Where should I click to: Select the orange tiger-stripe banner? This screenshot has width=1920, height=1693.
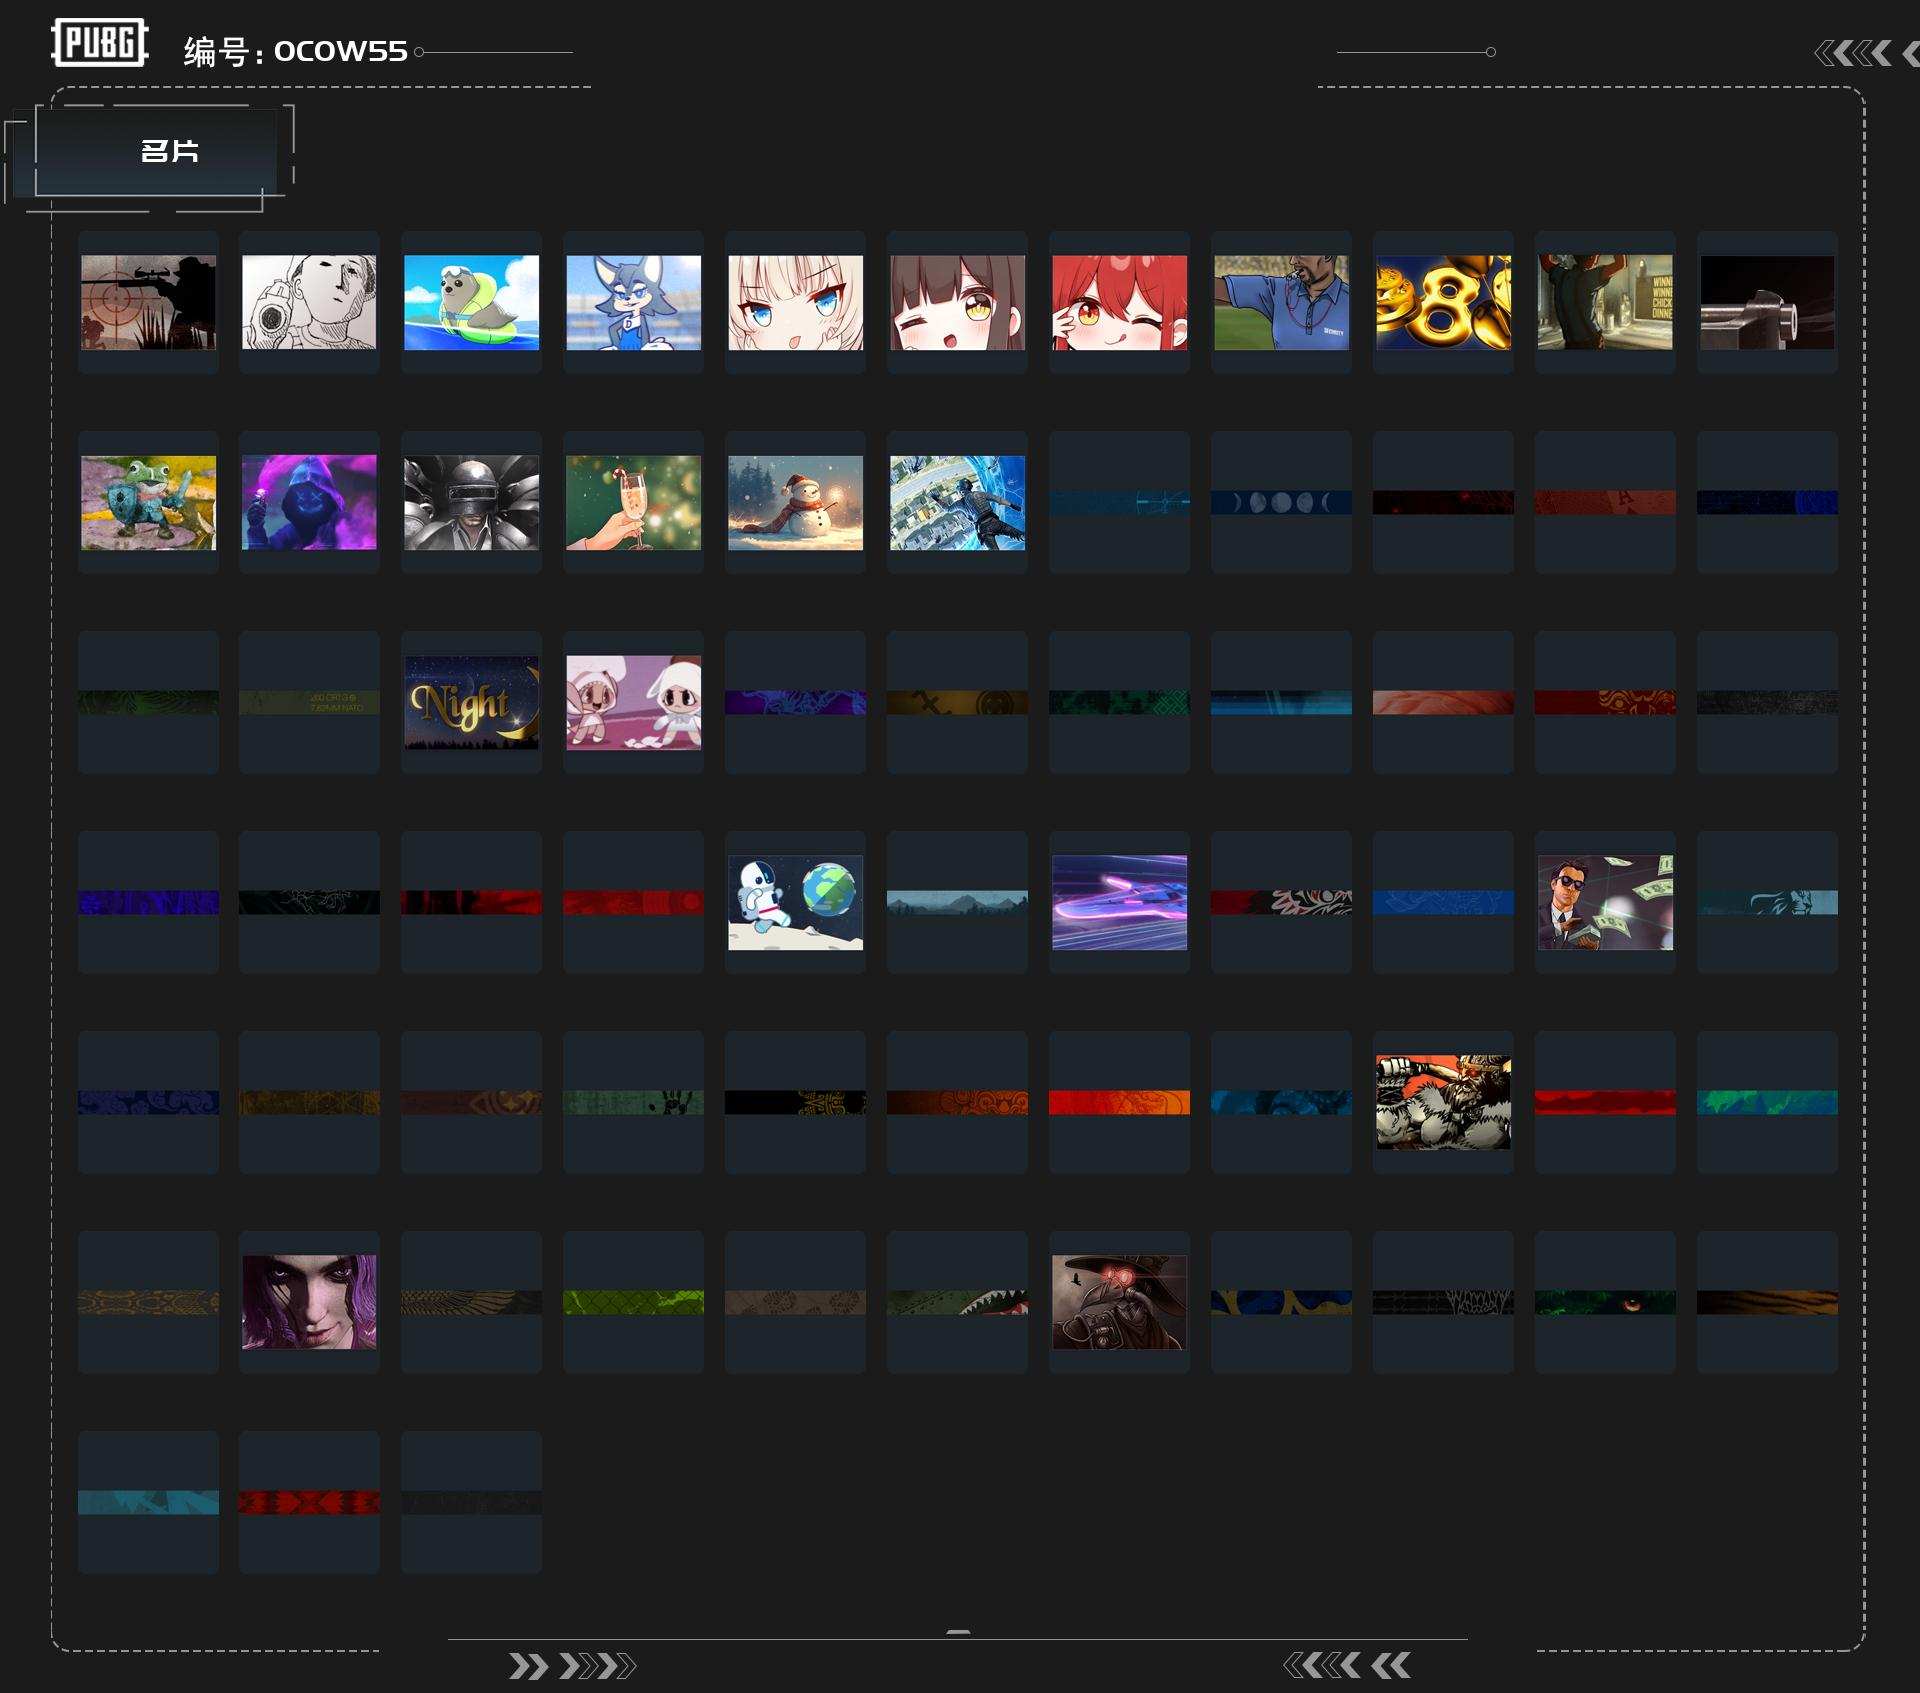(1767, 1302)
